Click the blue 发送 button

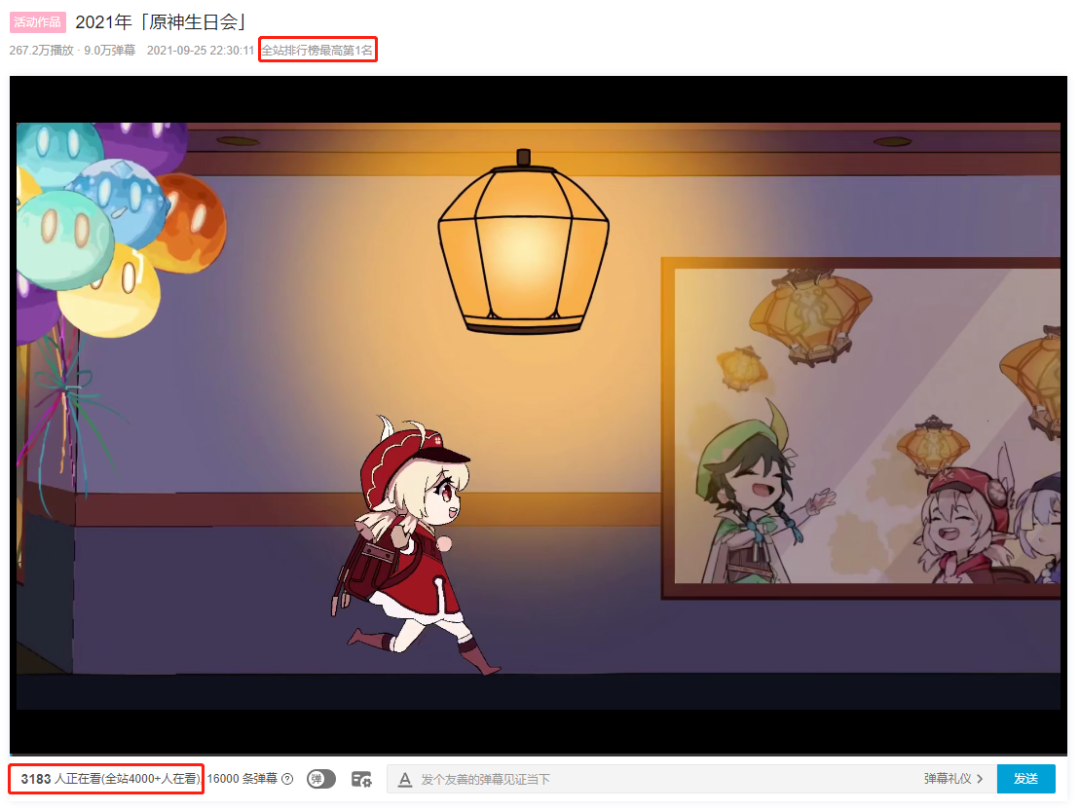[1026, 779]
